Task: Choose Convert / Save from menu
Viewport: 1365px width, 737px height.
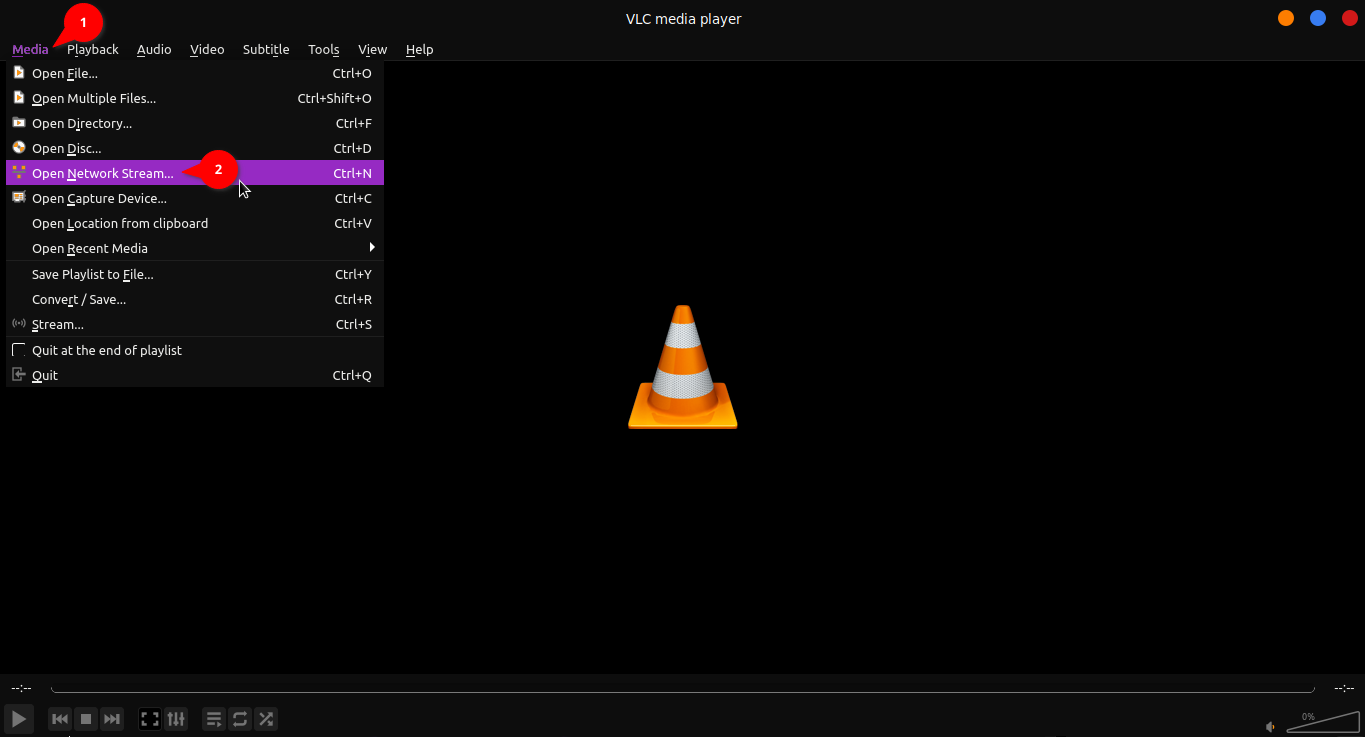Action: coord(79,299)
